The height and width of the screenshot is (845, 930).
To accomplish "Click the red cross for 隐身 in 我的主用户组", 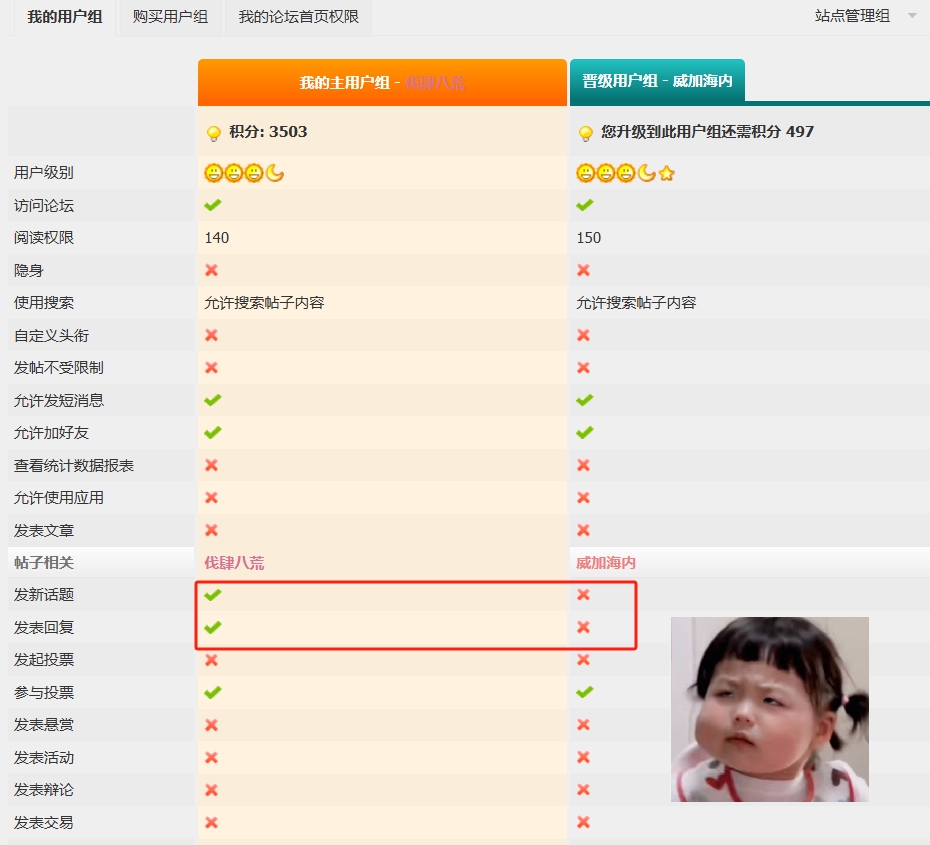I will pyautogui.click(x=211, y=270).
